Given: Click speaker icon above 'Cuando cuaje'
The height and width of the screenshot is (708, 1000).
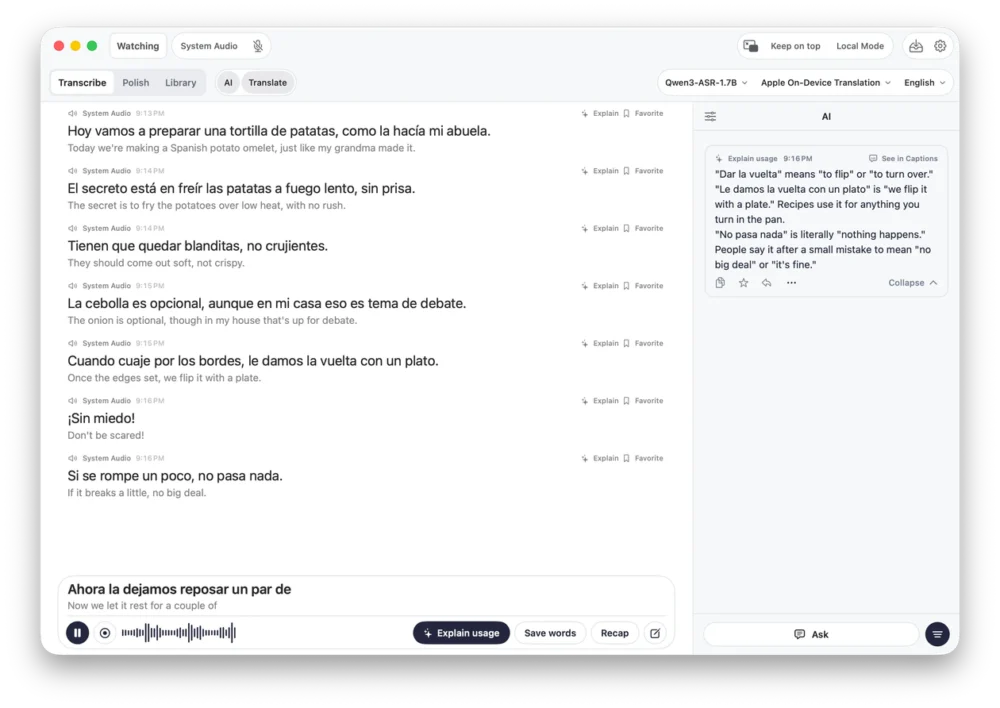Looking at the screenshot, I should (x=73, y=343).
